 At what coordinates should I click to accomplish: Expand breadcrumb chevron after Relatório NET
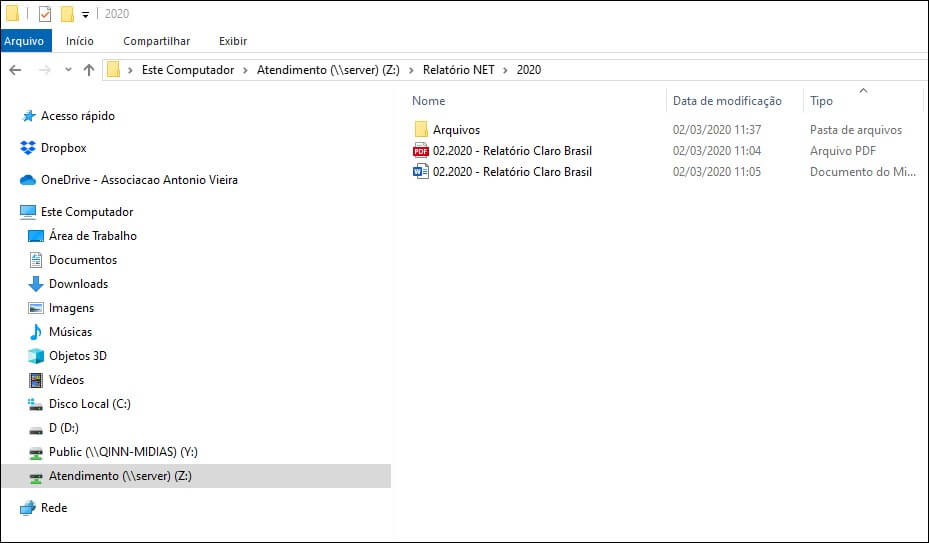(505, 70)
